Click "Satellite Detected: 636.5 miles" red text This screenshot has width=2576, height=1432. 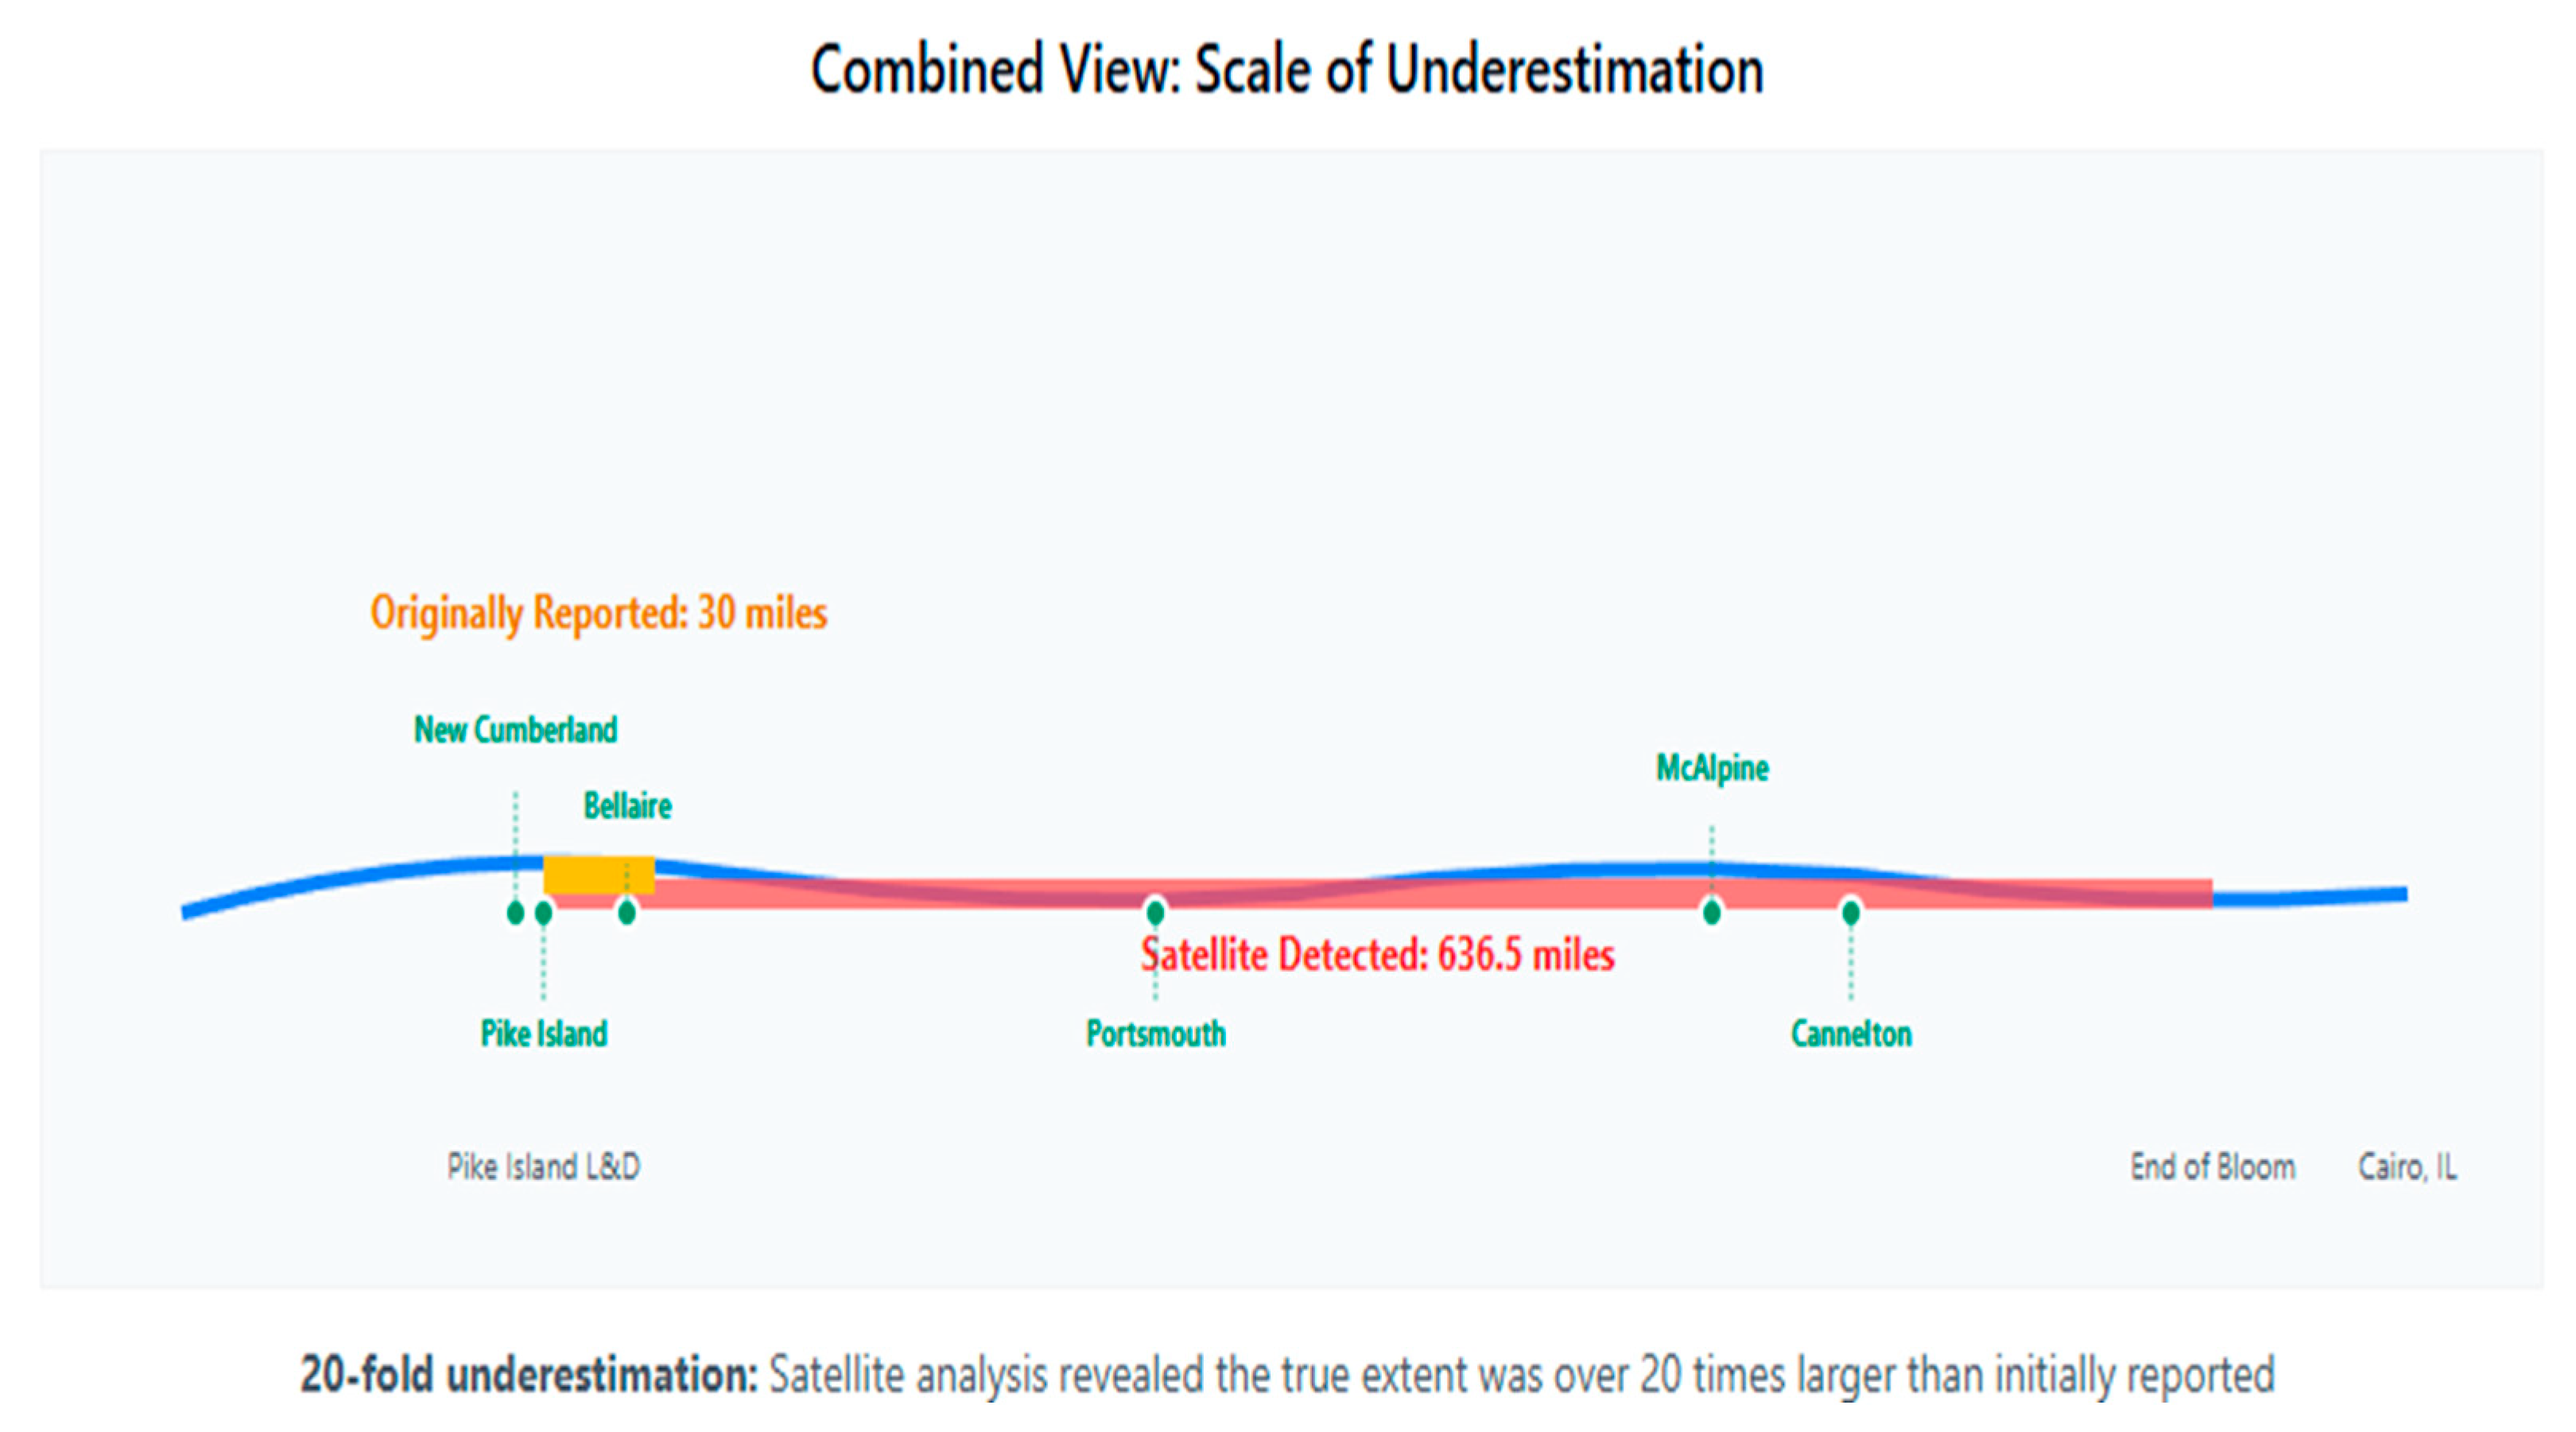click(1377, 955)
